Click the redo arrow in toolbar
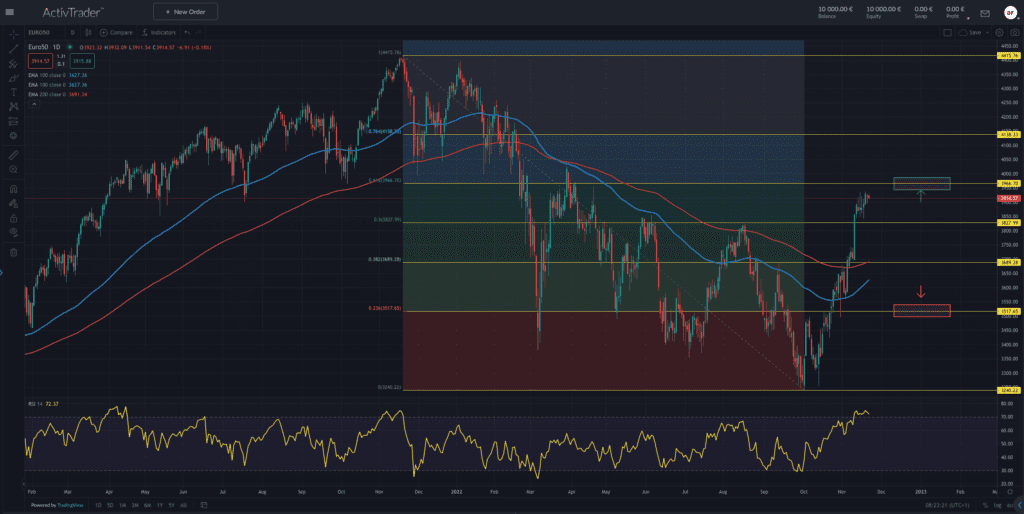Screen dimensions: 1024x514 (199, 33)
